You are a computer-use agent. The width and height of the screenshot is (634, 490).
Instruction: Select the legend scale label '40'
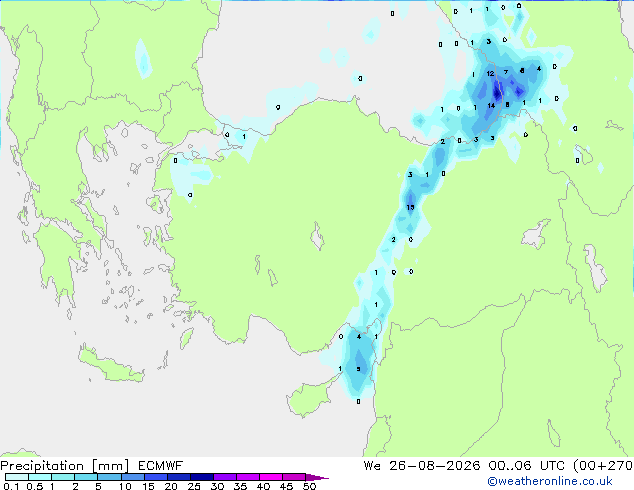[x=263, y=486]
